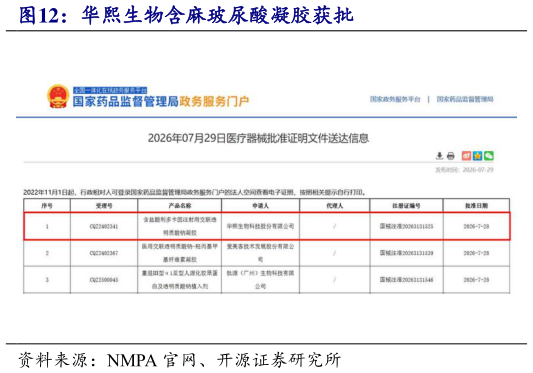Click the 发布时间 2026-07-29 text

[464, 170]
